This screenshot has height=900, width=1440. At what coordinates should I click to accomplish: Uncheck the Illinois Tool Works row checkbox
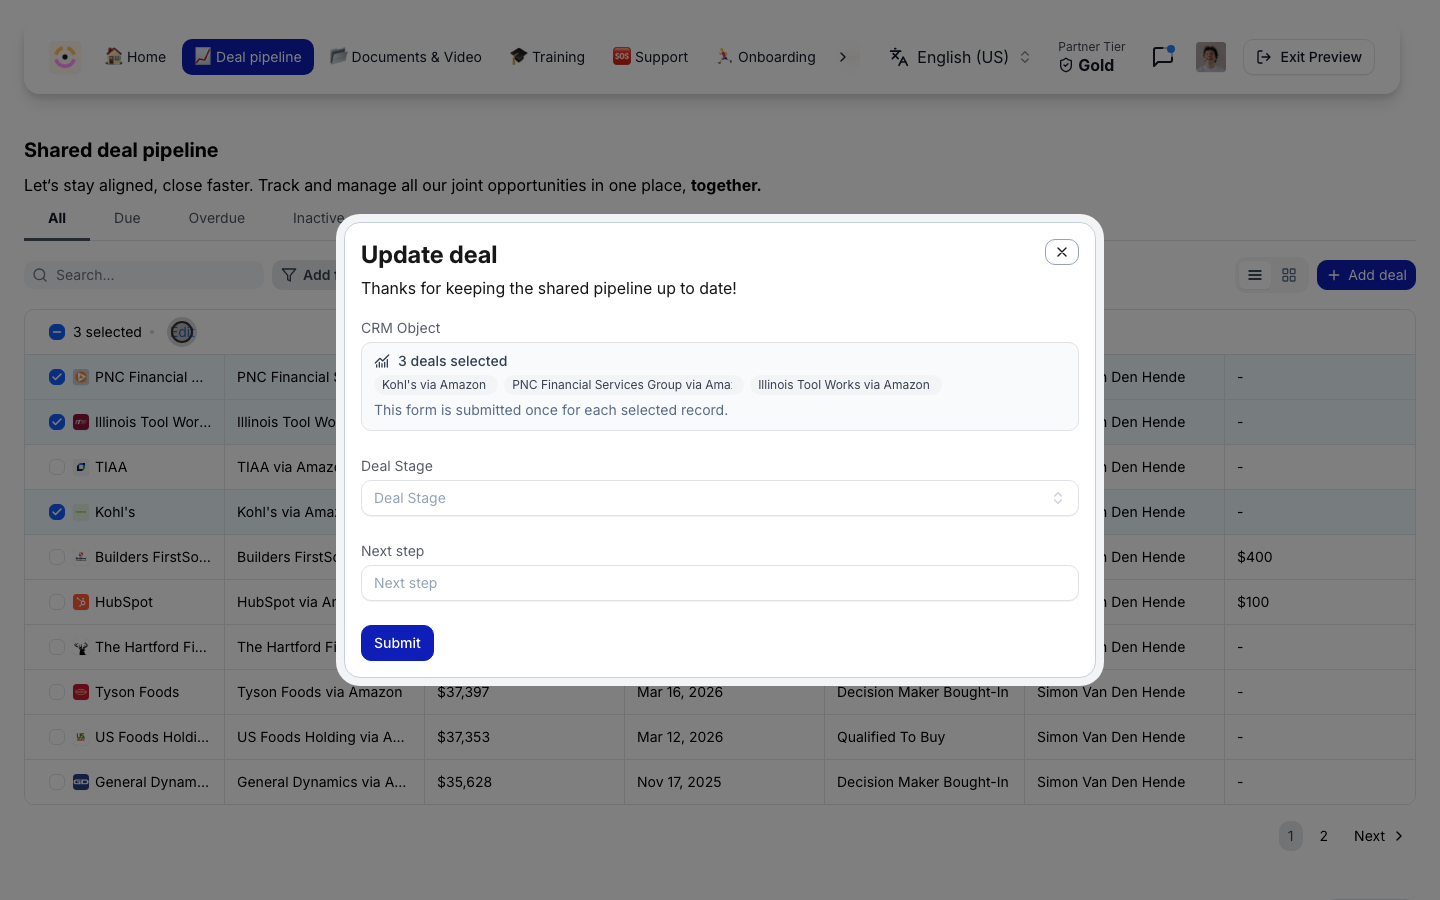click(57, 422)
